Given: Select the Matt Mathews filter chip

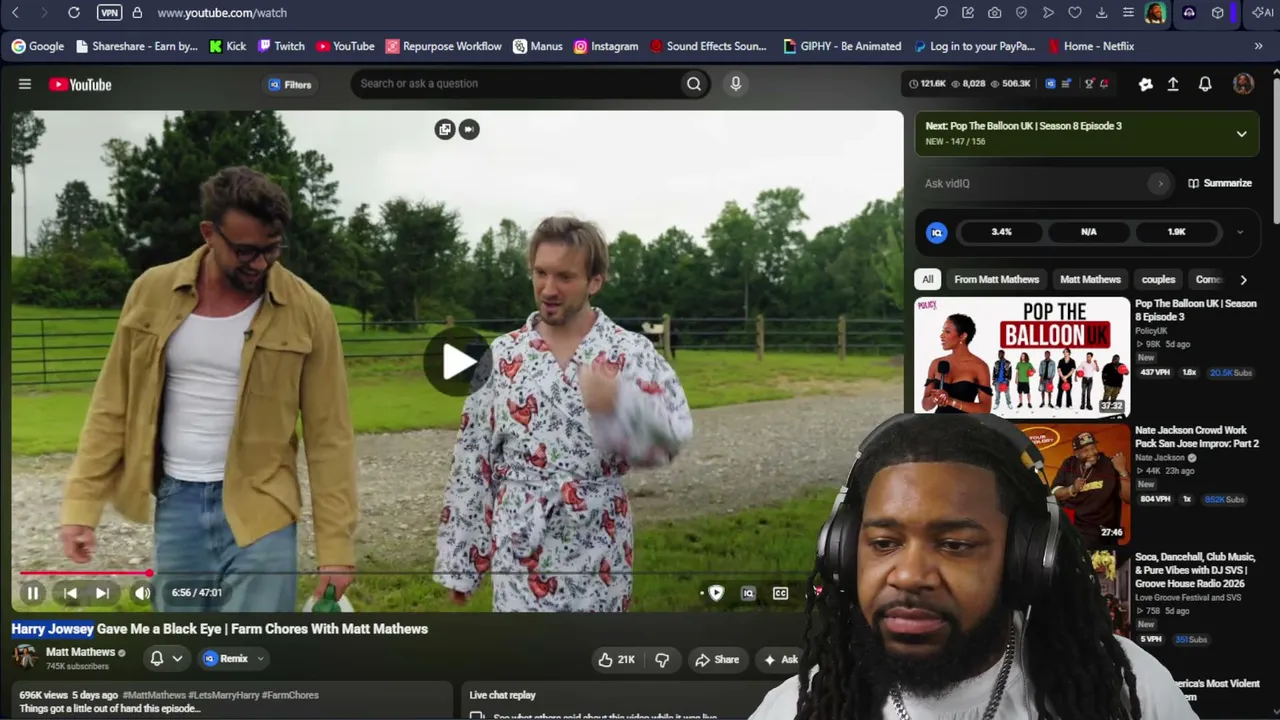Looking at the screenshot, I should pyautogui.click(x=1090, y=280).
